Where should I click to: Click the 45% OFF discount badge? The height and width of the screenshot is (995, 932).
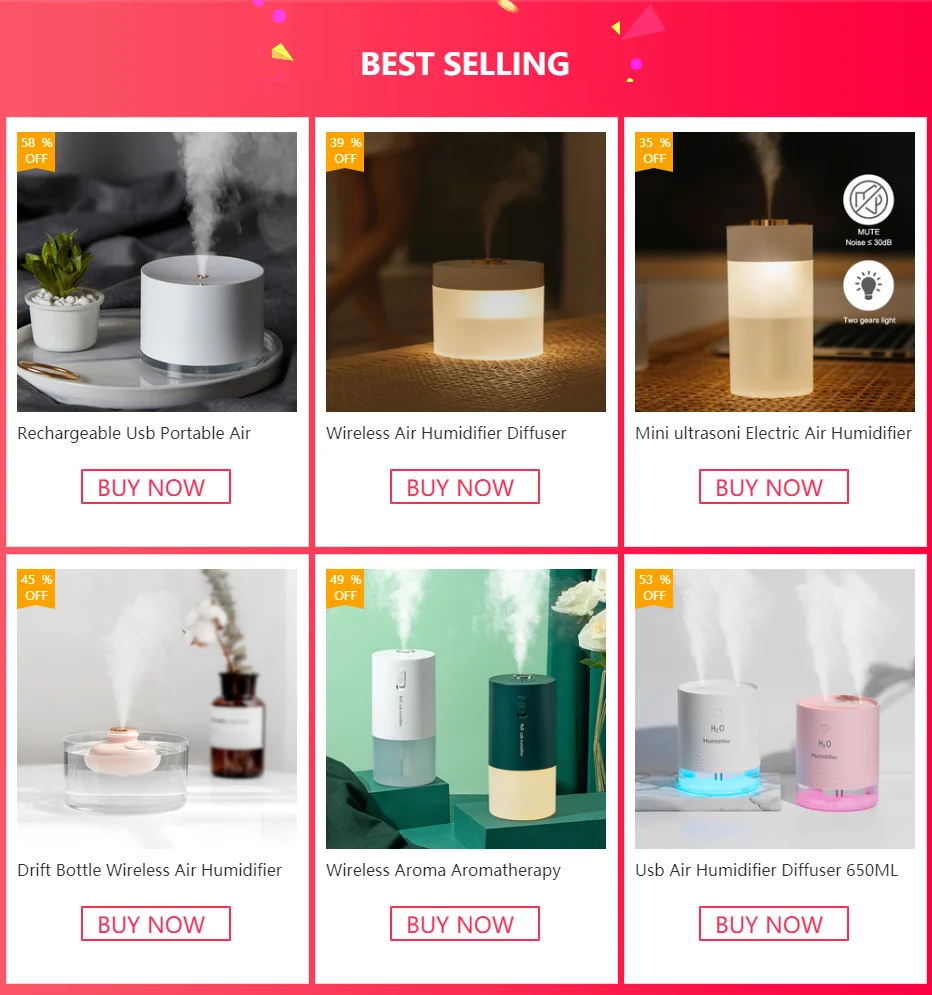(x=36, y=588)
